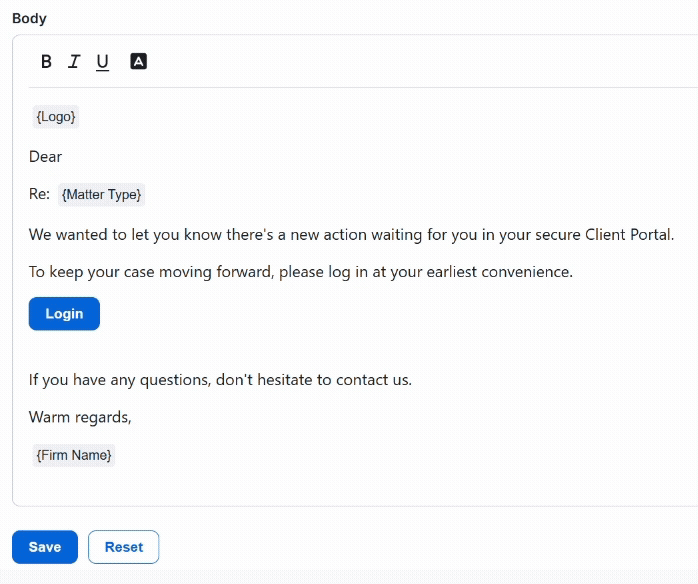Select the {Logo} placeholder tag

pos(56,117)
